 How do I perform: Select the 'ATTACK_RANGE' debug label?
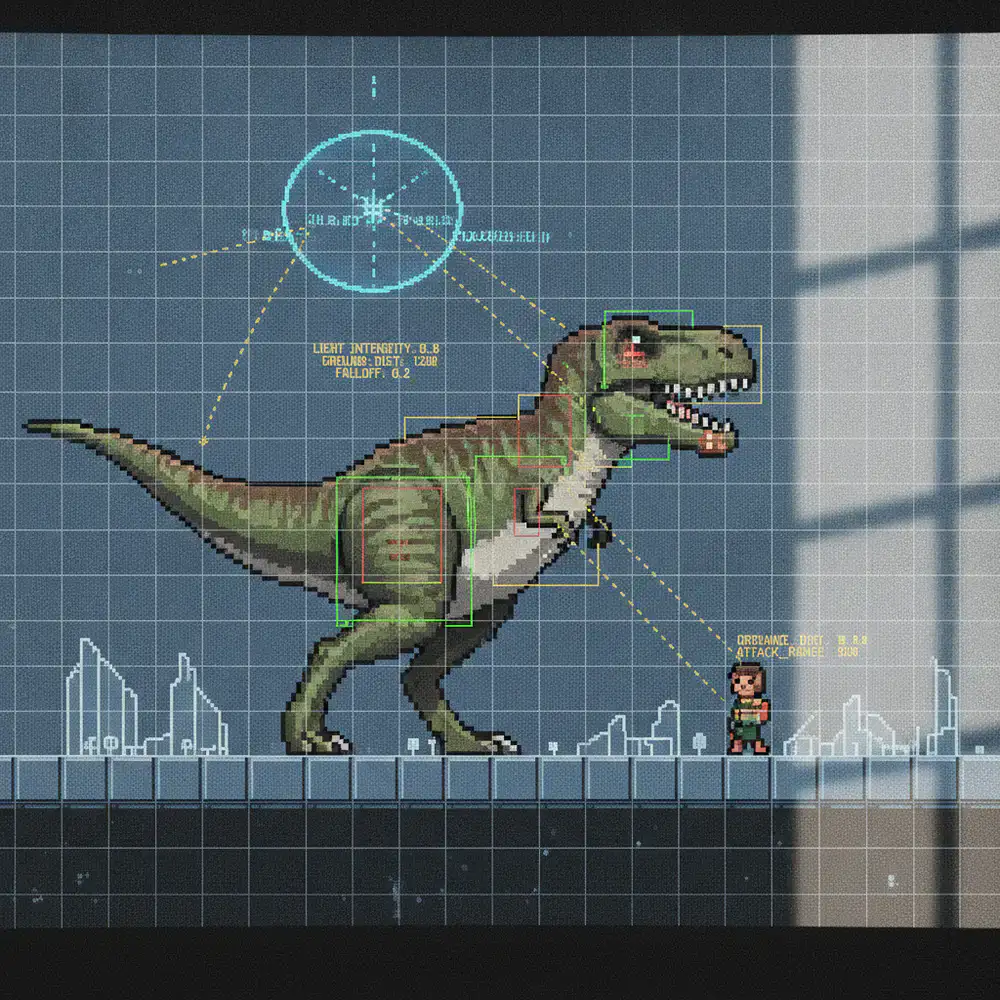click(x=797, y=652)
